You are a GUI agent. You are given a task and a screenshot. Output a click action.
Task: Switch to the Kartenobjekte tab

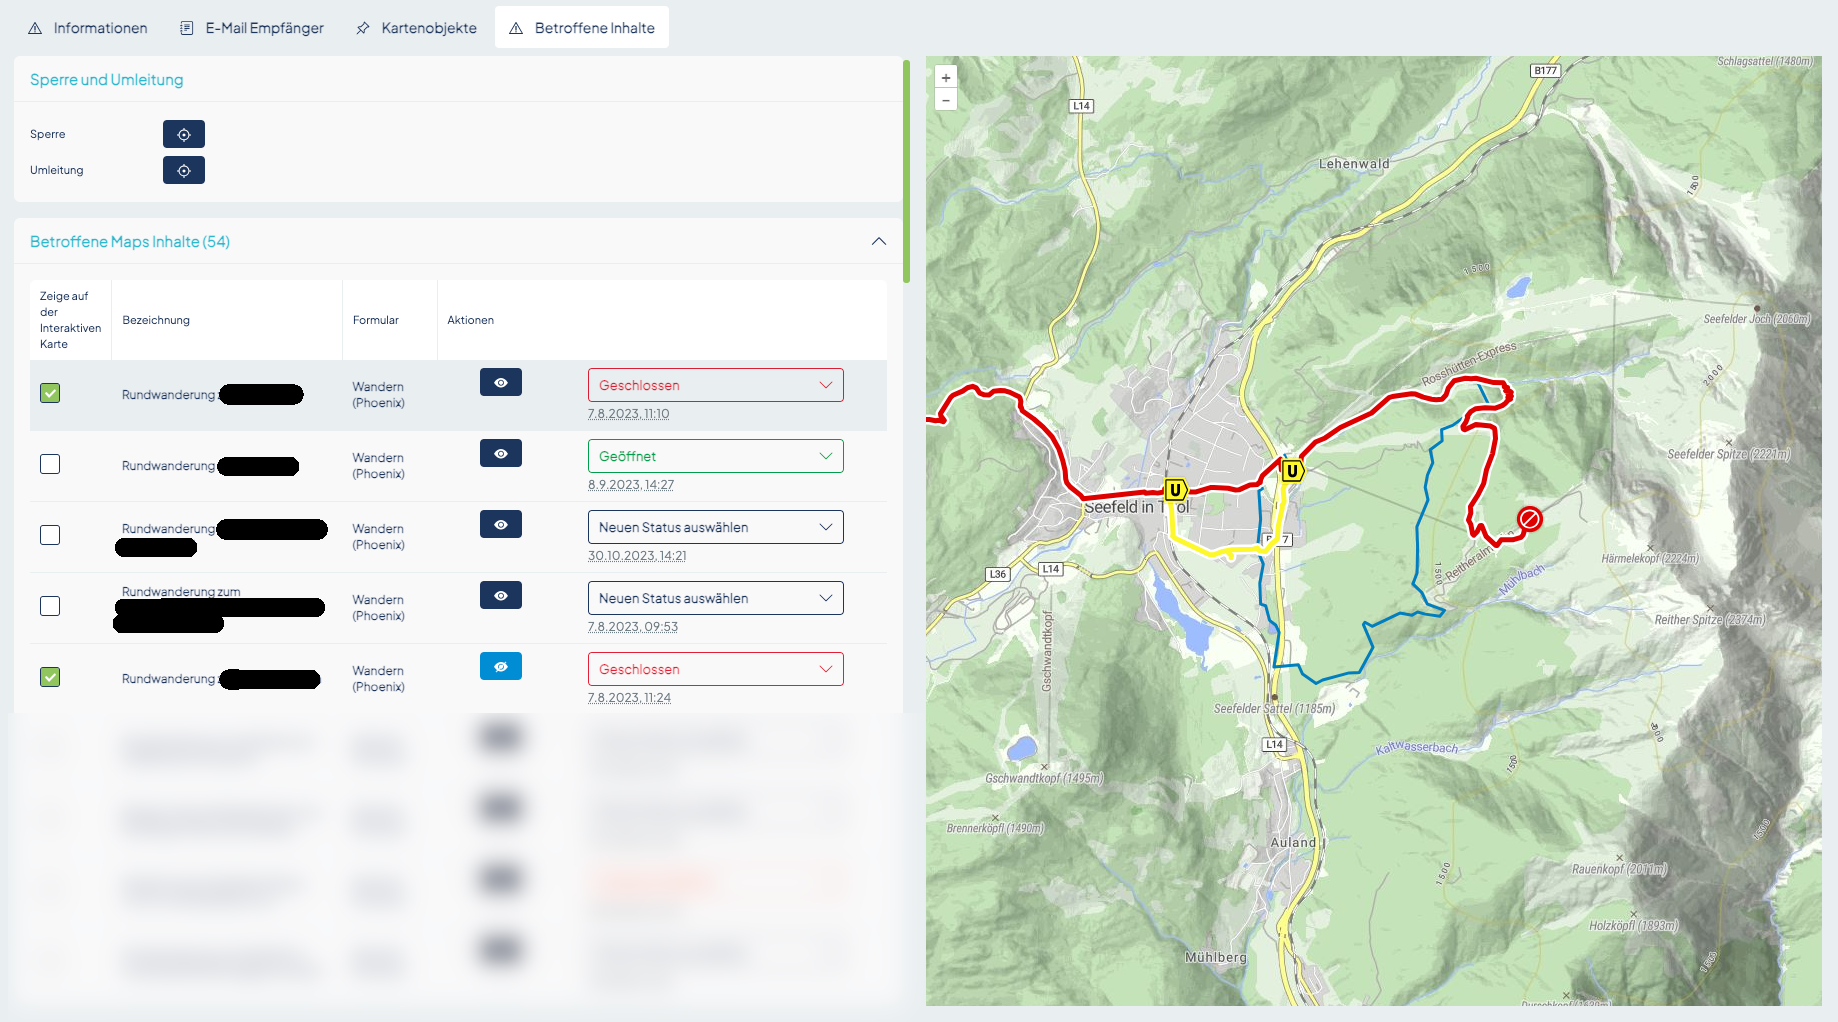click(x=417, y=28)
